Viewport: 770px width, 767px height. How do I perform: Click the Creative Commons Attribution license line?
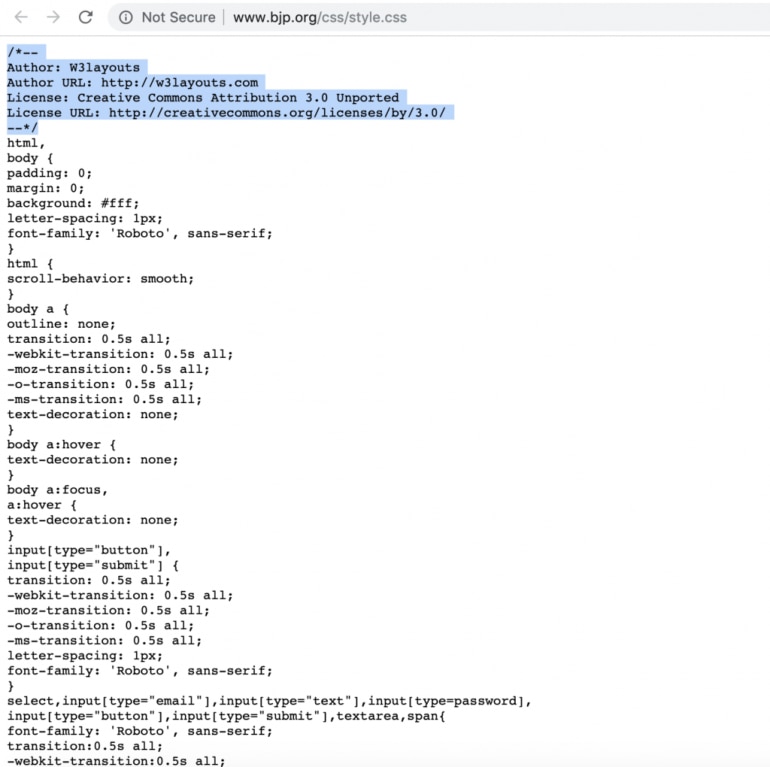click(203, 97)
